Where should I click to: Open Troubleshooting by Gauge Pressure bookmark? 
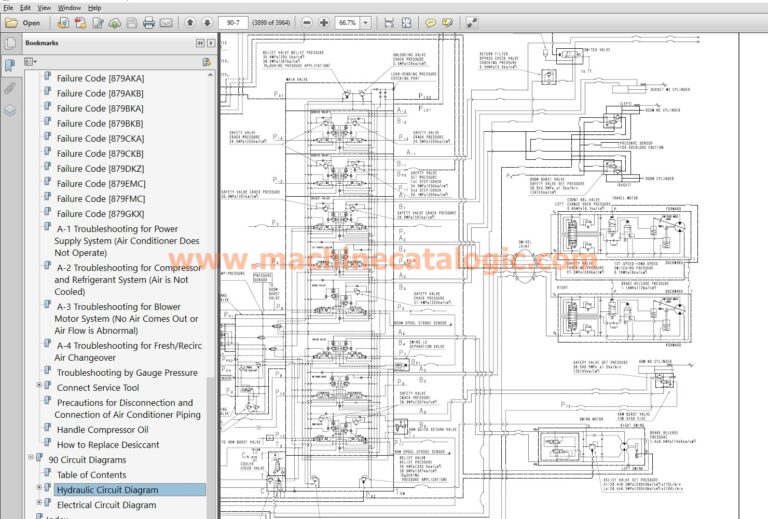click(127, 373)
